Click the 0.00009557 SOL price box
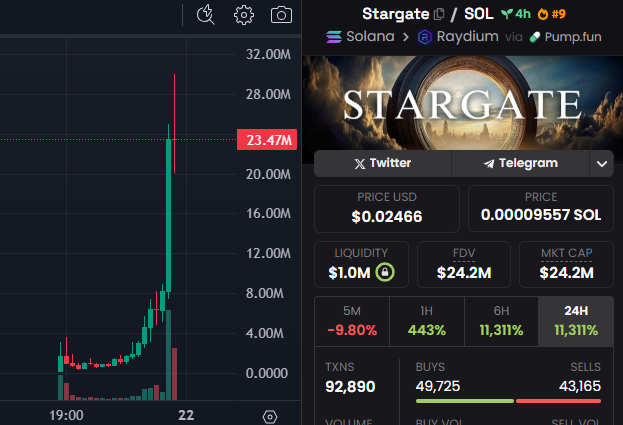The height and width of the screenshot is (425, 623). (x=541, y=209)
